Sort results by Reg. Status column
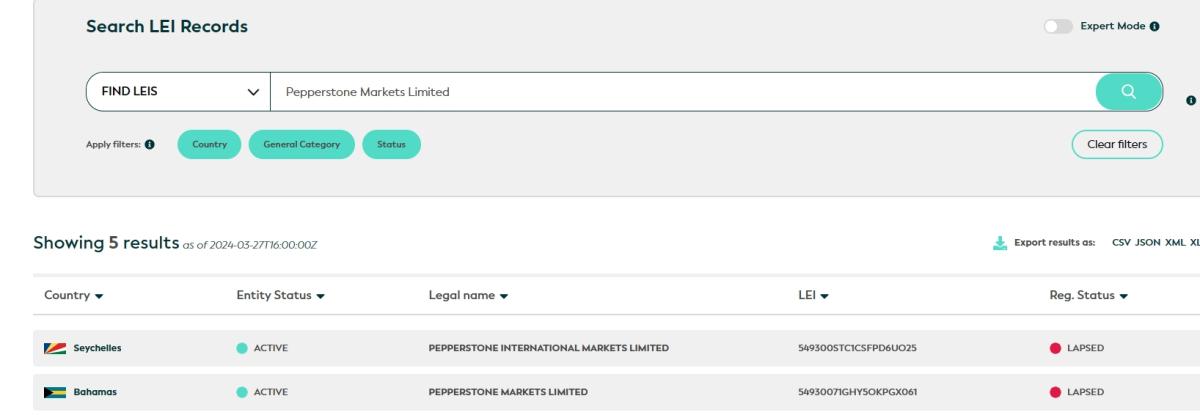This screenshot has width=1200, height=415. (x=1089, y=296)
